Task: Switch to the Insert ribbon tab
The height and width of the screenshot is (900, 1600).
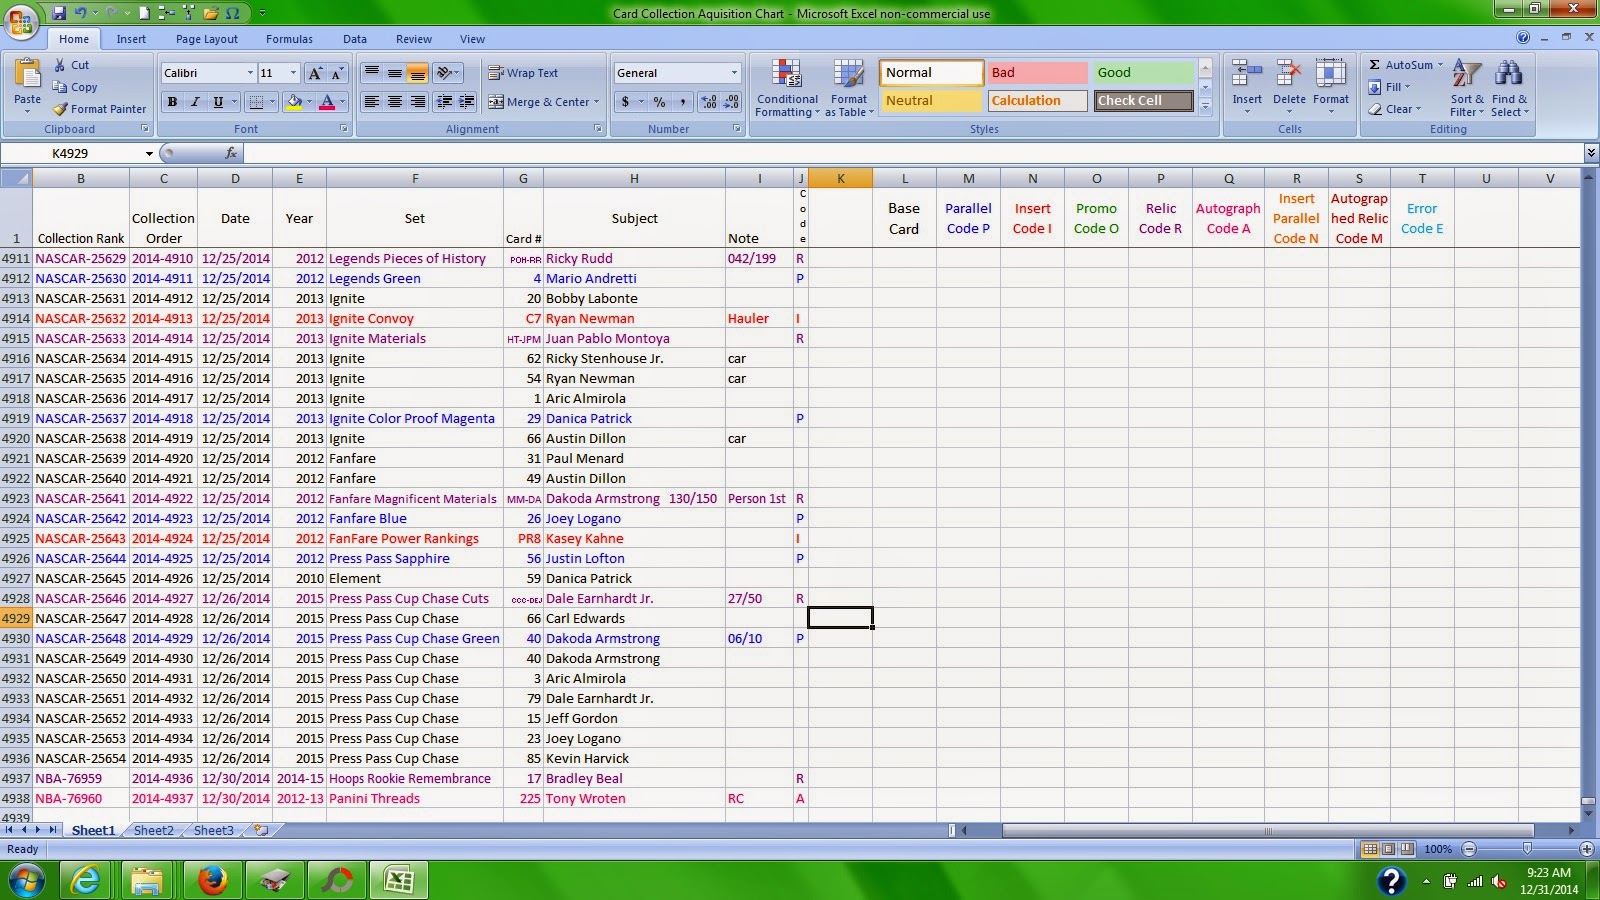Action: (x=131, y=39)
